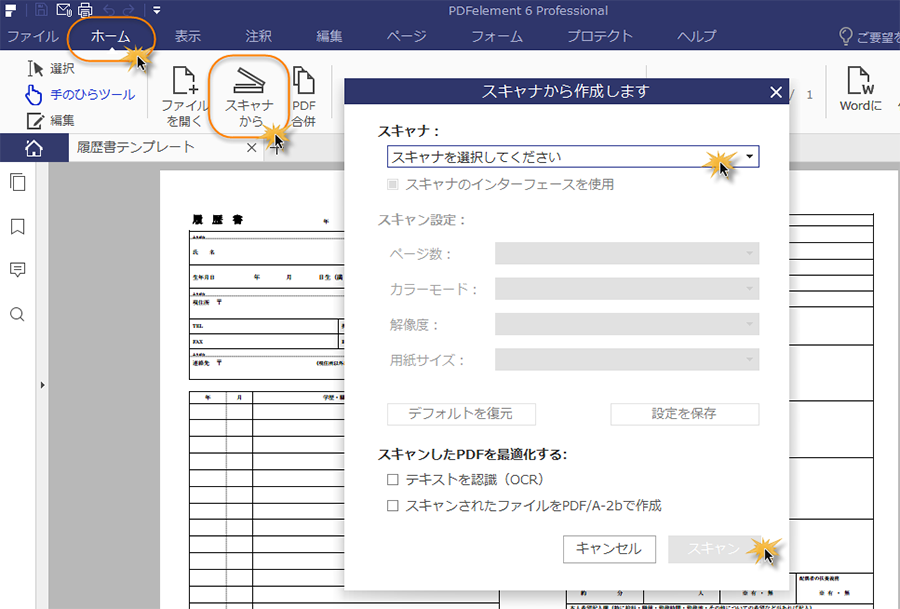The width and height of the screenshot is (900, 609).
Task: Open the 編集 ribbon tab
Action: click(x=329, y=36)
